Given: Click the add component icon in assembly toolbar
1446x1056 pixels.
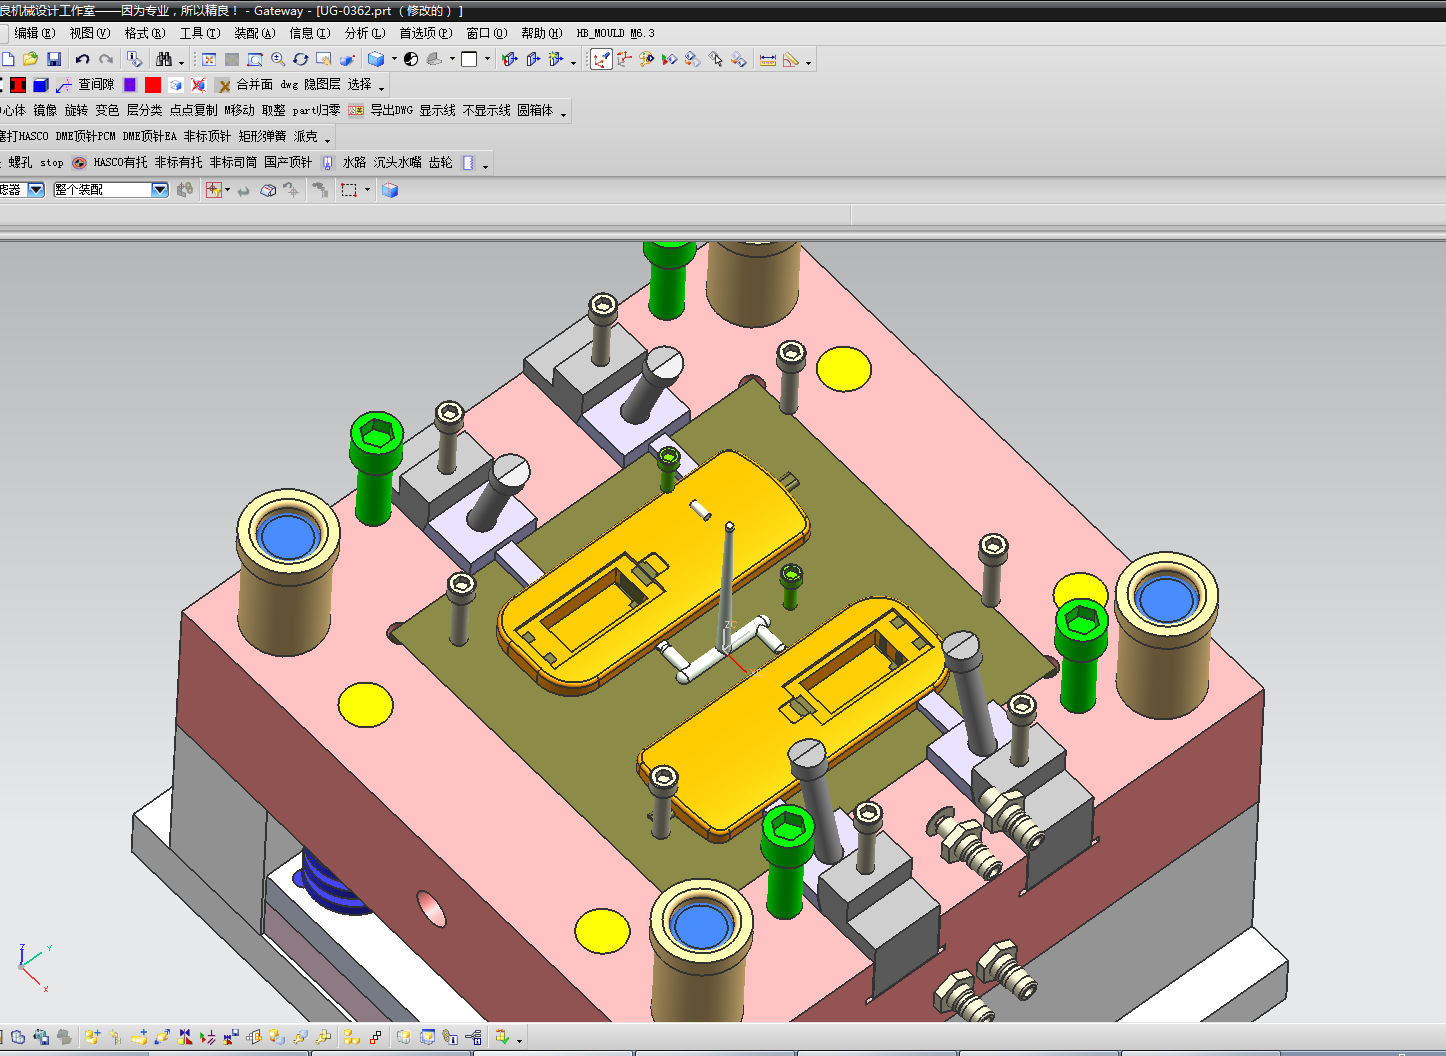Looking at the screenshot, I should 92,1037.
